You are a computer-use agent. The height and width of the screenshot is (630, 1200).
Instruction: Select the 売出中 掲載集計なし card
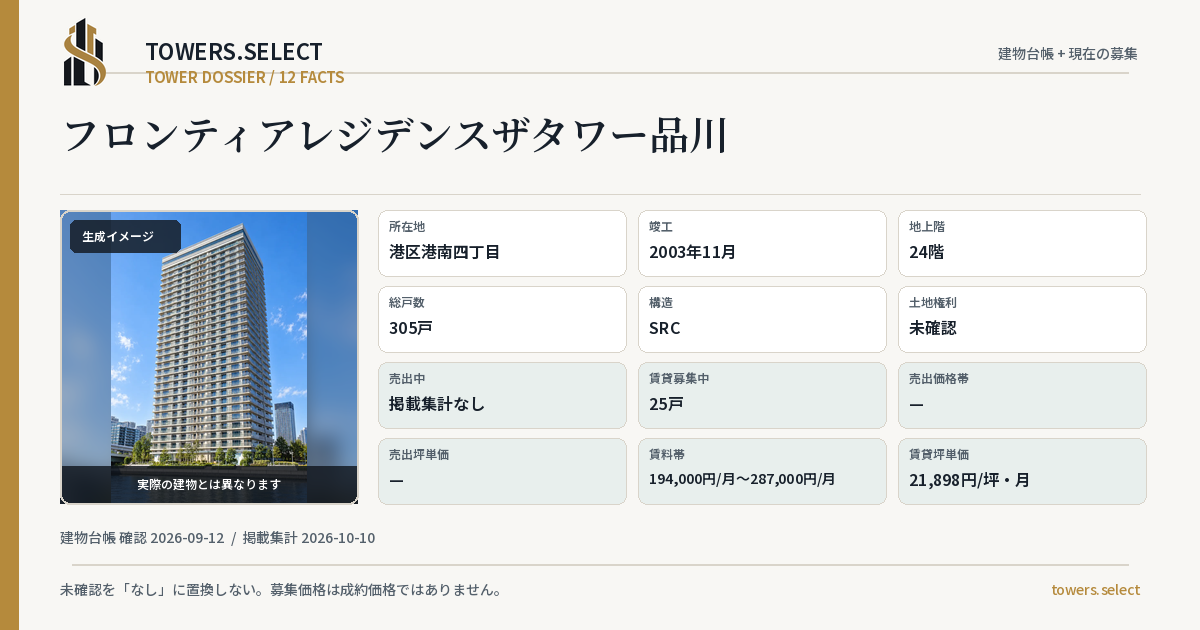pos(502,395)
